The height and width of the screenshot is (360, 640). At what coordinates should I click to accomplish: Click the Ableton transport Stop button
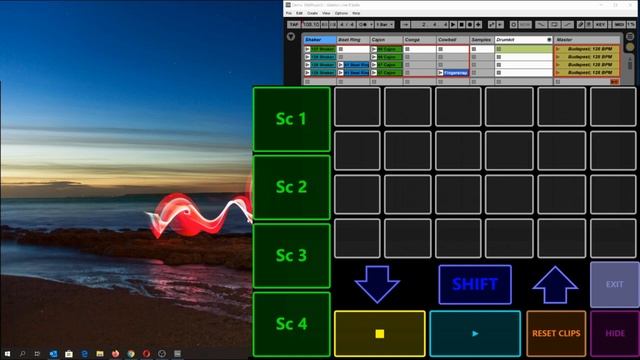pyautogui.click(x=462, y=25)
